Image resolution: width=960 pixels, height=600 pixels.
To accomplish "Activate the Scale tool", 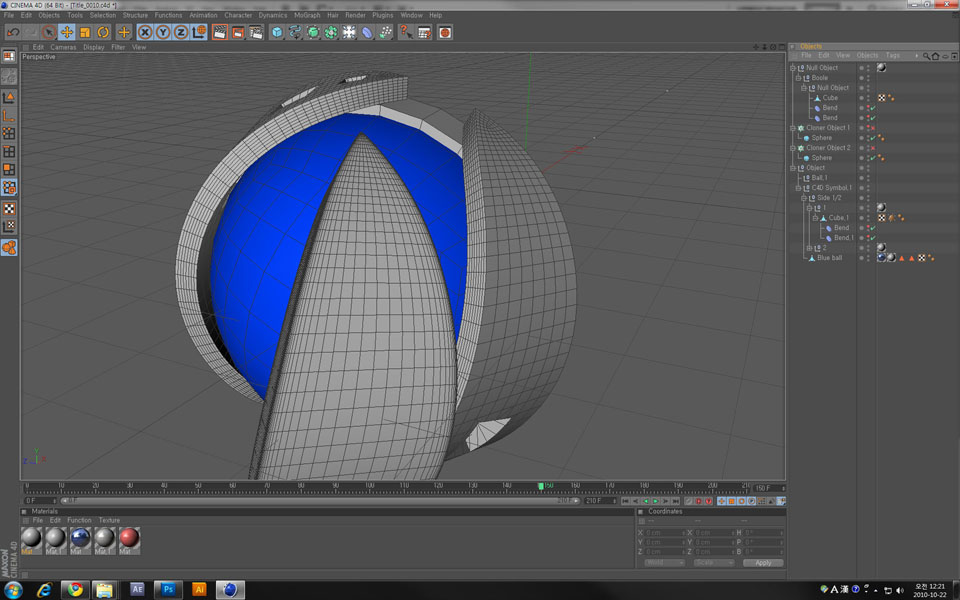I will click(85, 32).
